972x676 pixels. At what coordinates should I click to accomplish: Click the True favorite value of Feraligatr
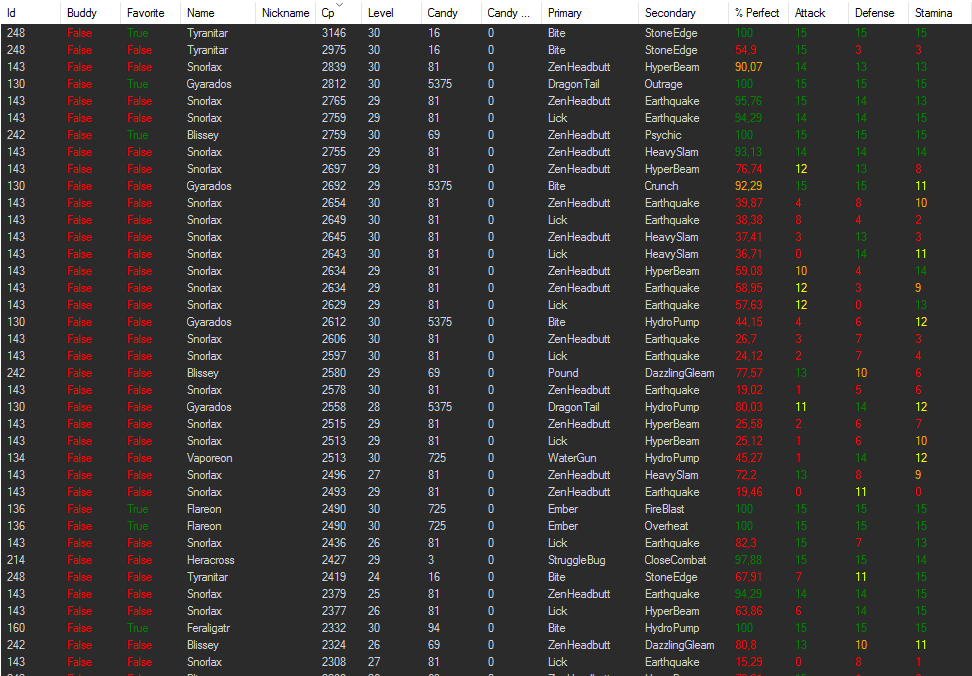click(x=138, y=628)
